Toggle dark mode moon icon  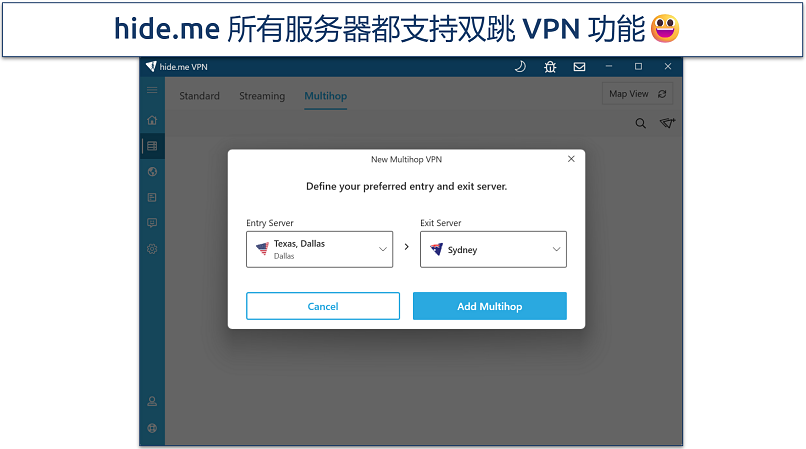tap(520, 66)
